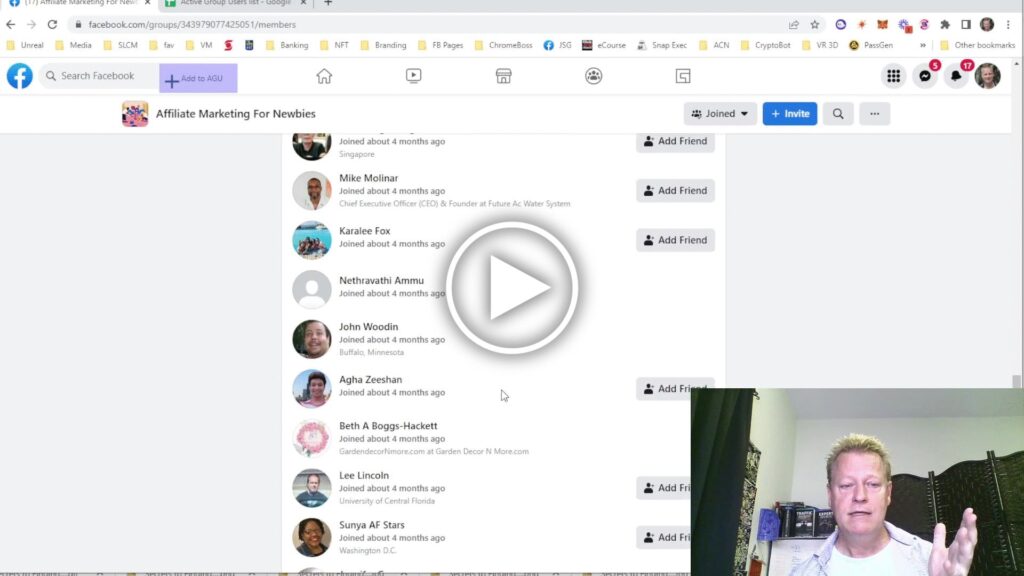The image size is (1024, 576).
Task: Click the Affiliate Marketing For Newbies title
Action: click(236, 114)
